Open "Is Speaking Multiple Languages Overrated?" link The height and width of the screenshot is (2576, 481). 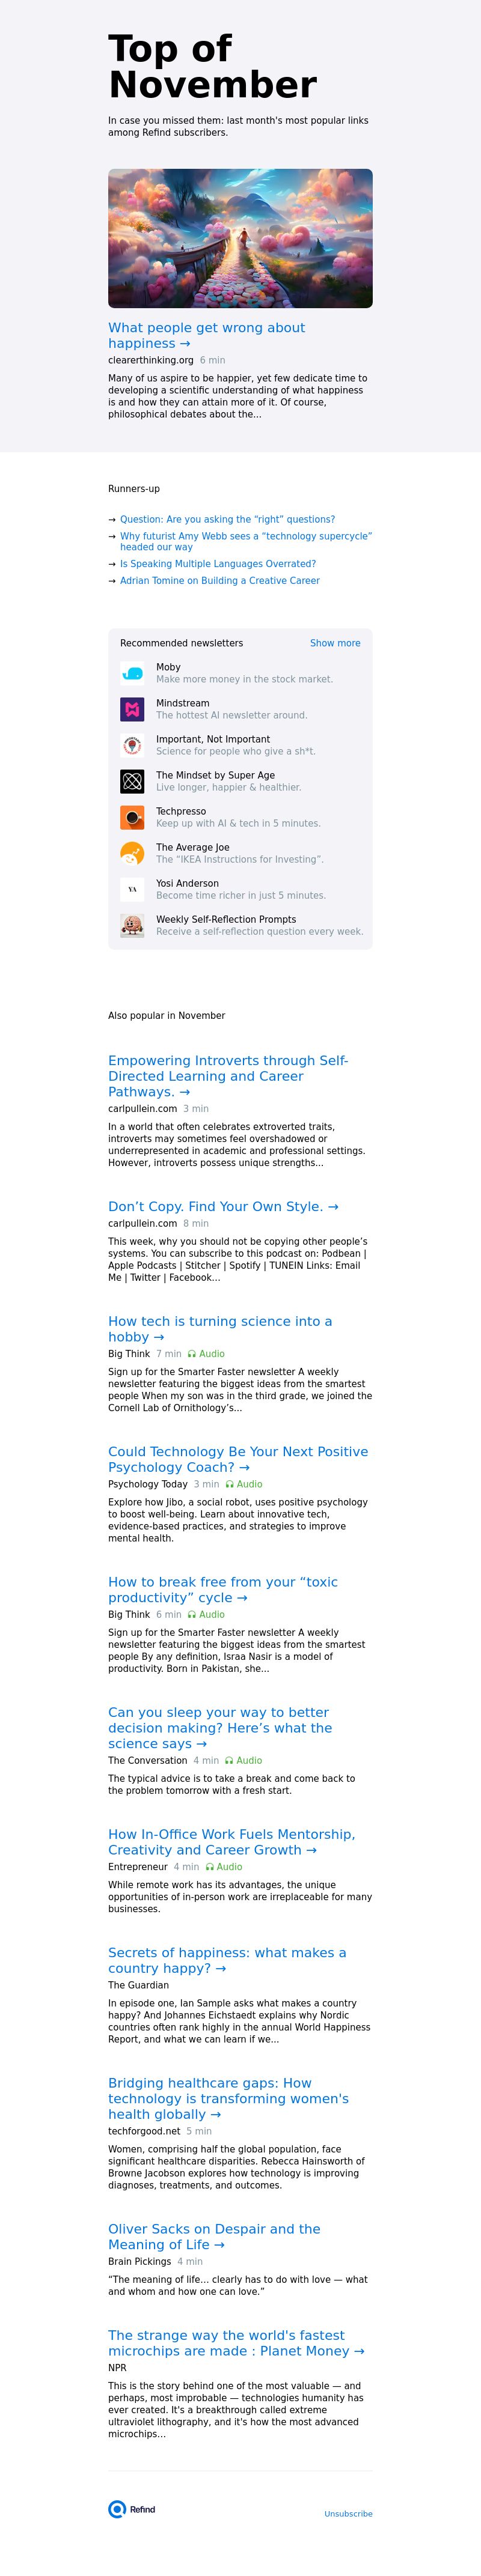[218, 564]
